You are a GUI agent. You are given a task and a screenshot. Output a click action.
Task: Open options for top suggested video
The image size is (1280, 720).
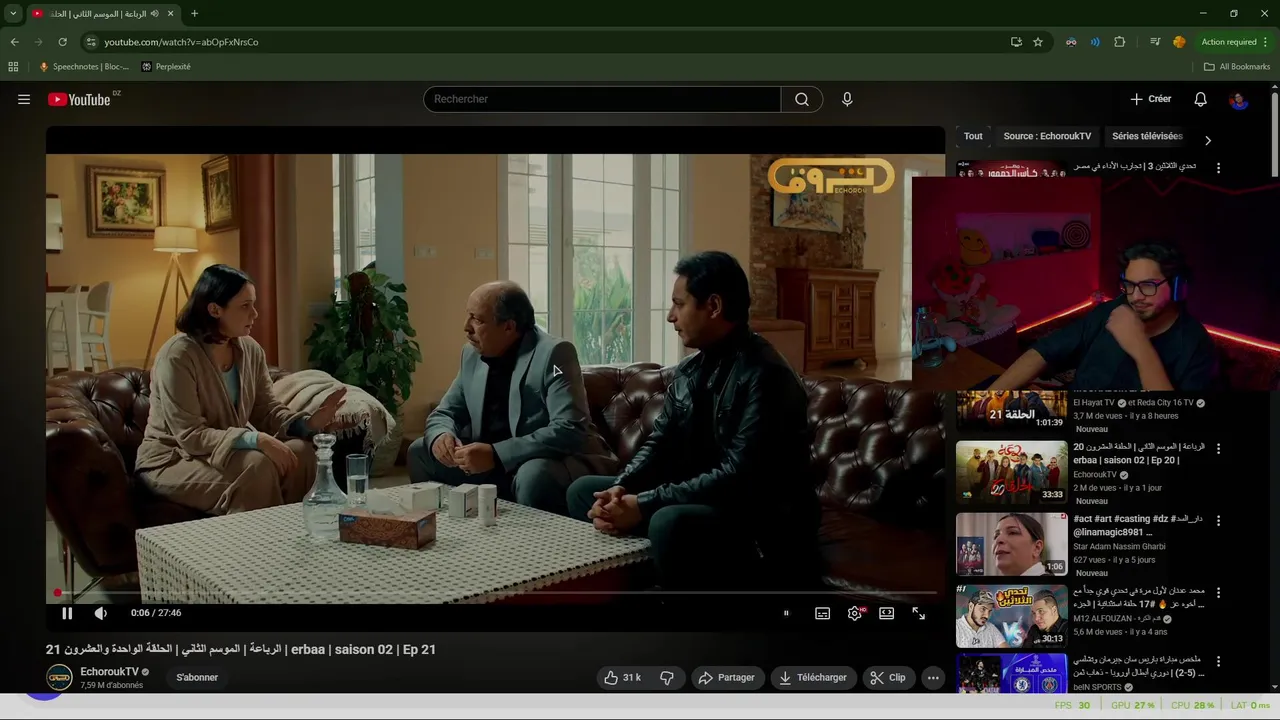1218,168
